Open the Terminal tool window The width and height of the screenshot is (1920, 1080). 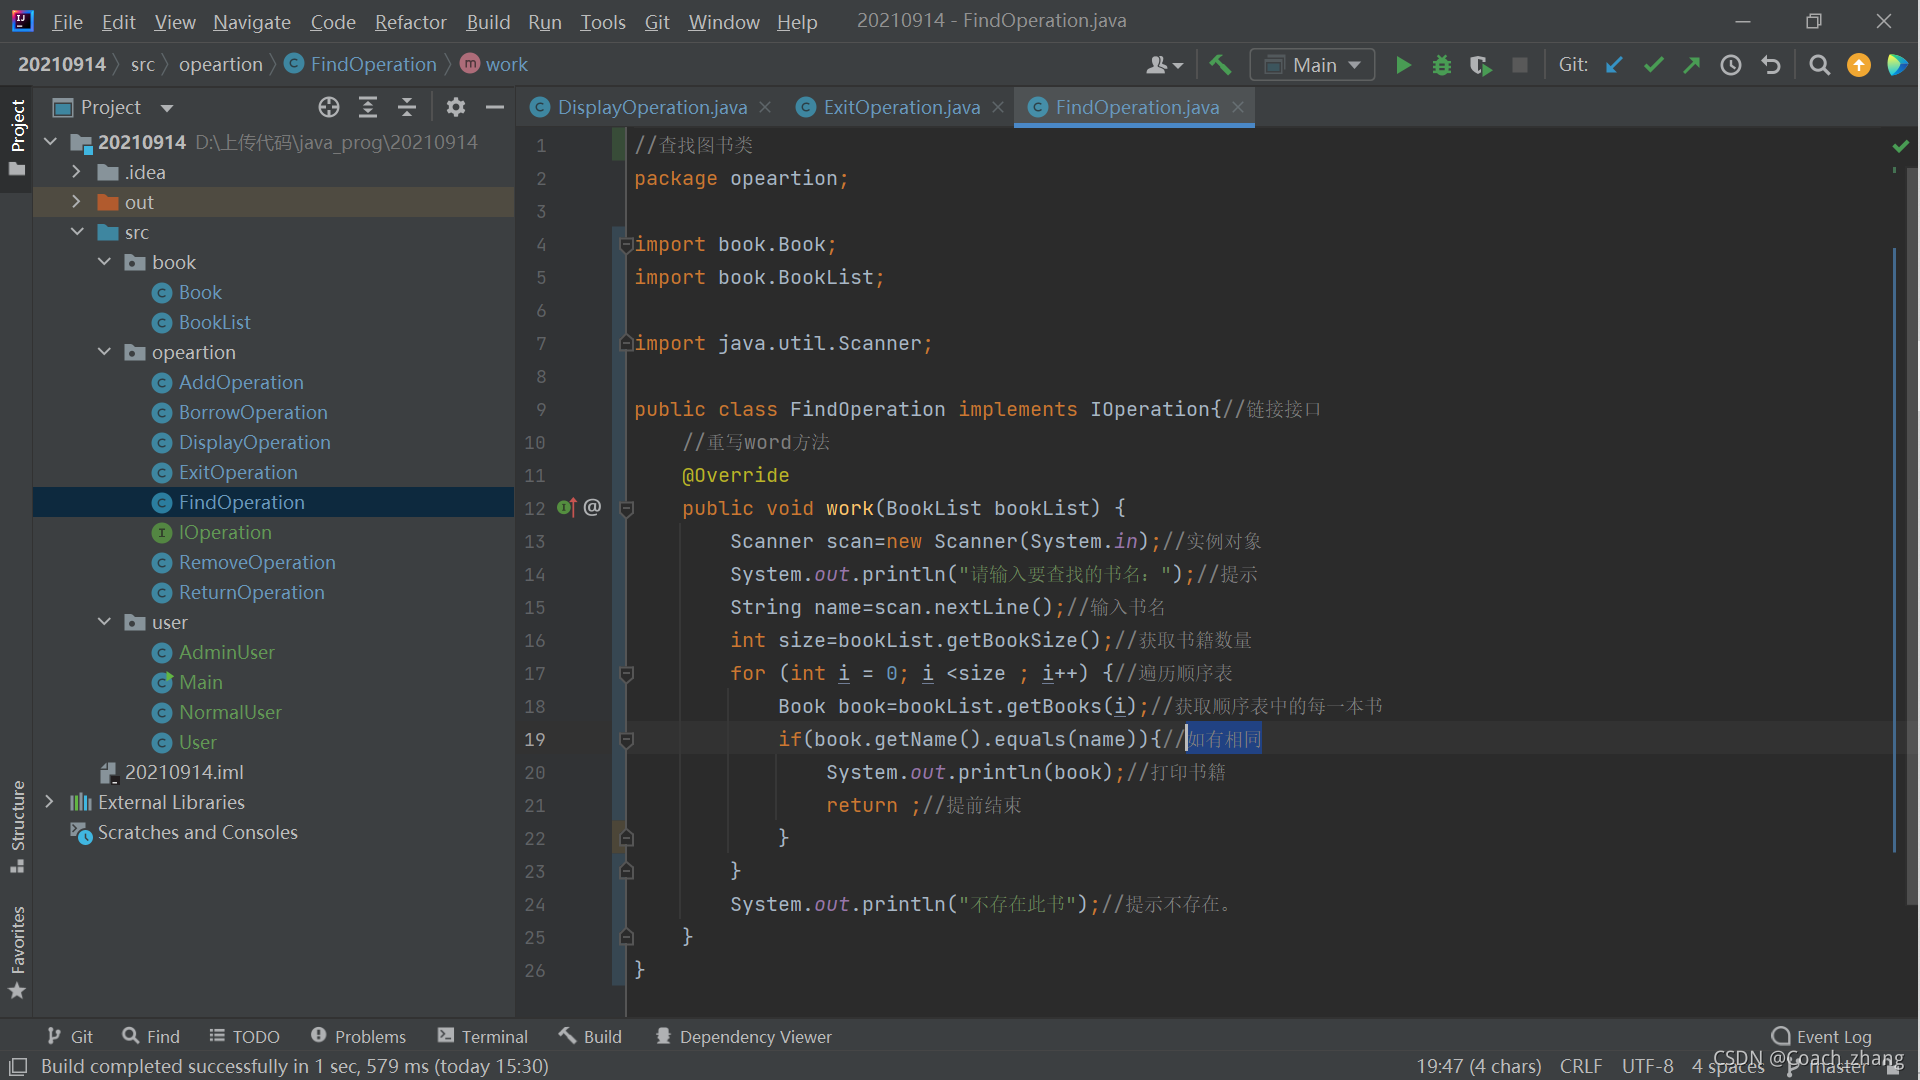[483, 1037]
